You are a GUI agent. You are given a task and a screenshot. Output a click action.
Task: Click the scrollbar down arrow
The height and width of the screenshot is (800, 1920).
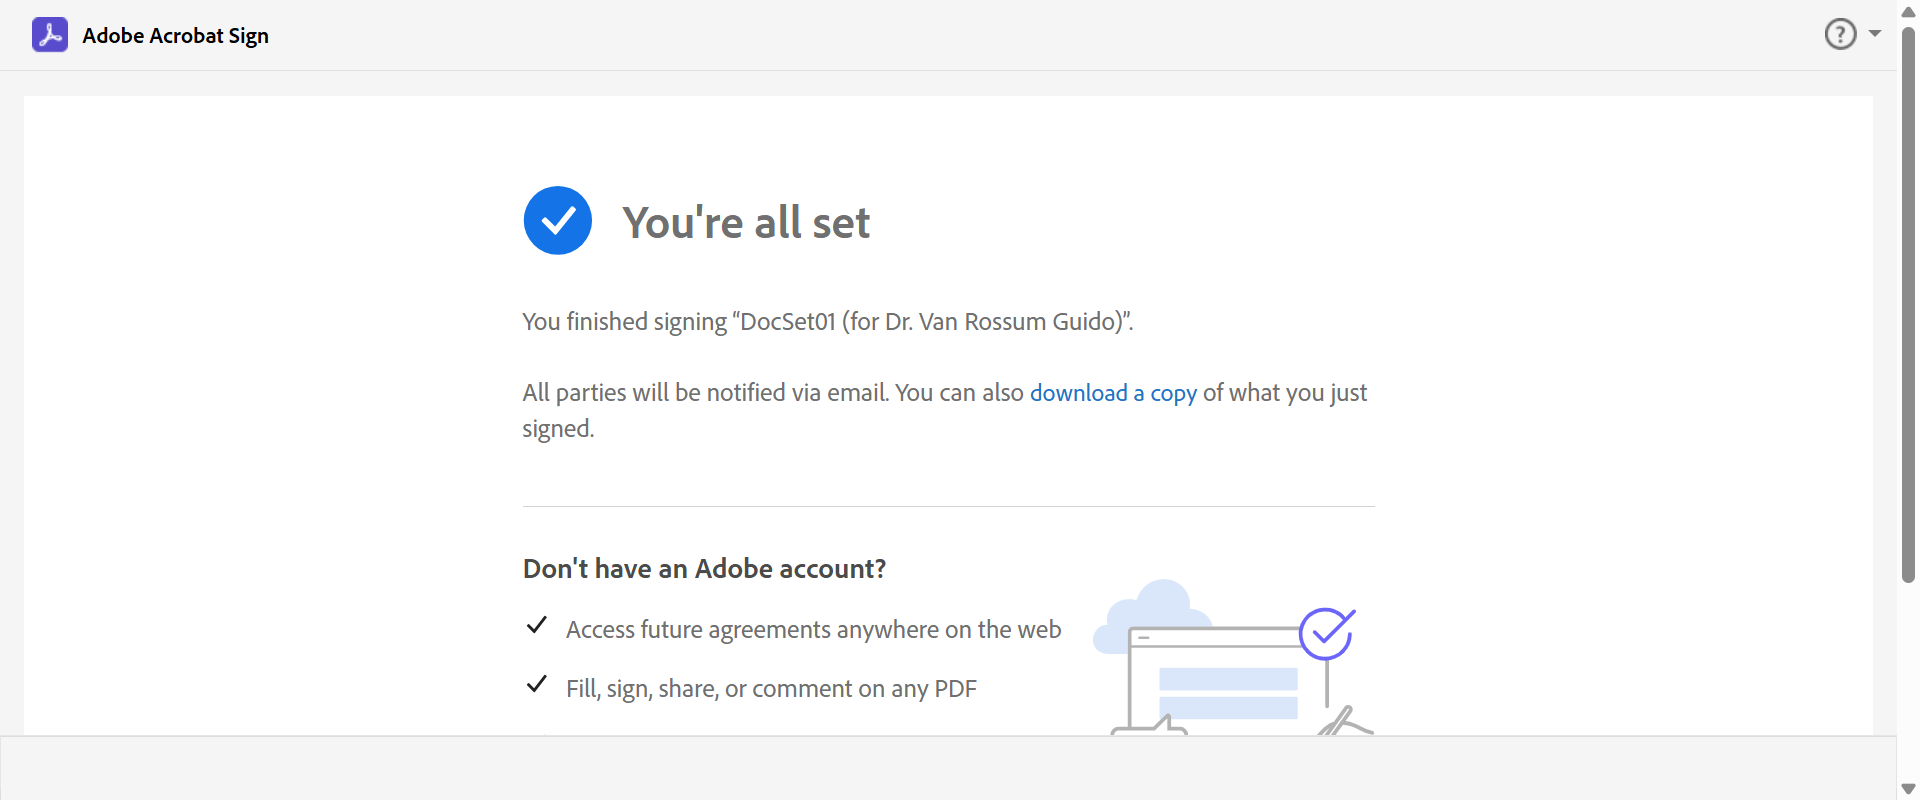(1908, 789)
